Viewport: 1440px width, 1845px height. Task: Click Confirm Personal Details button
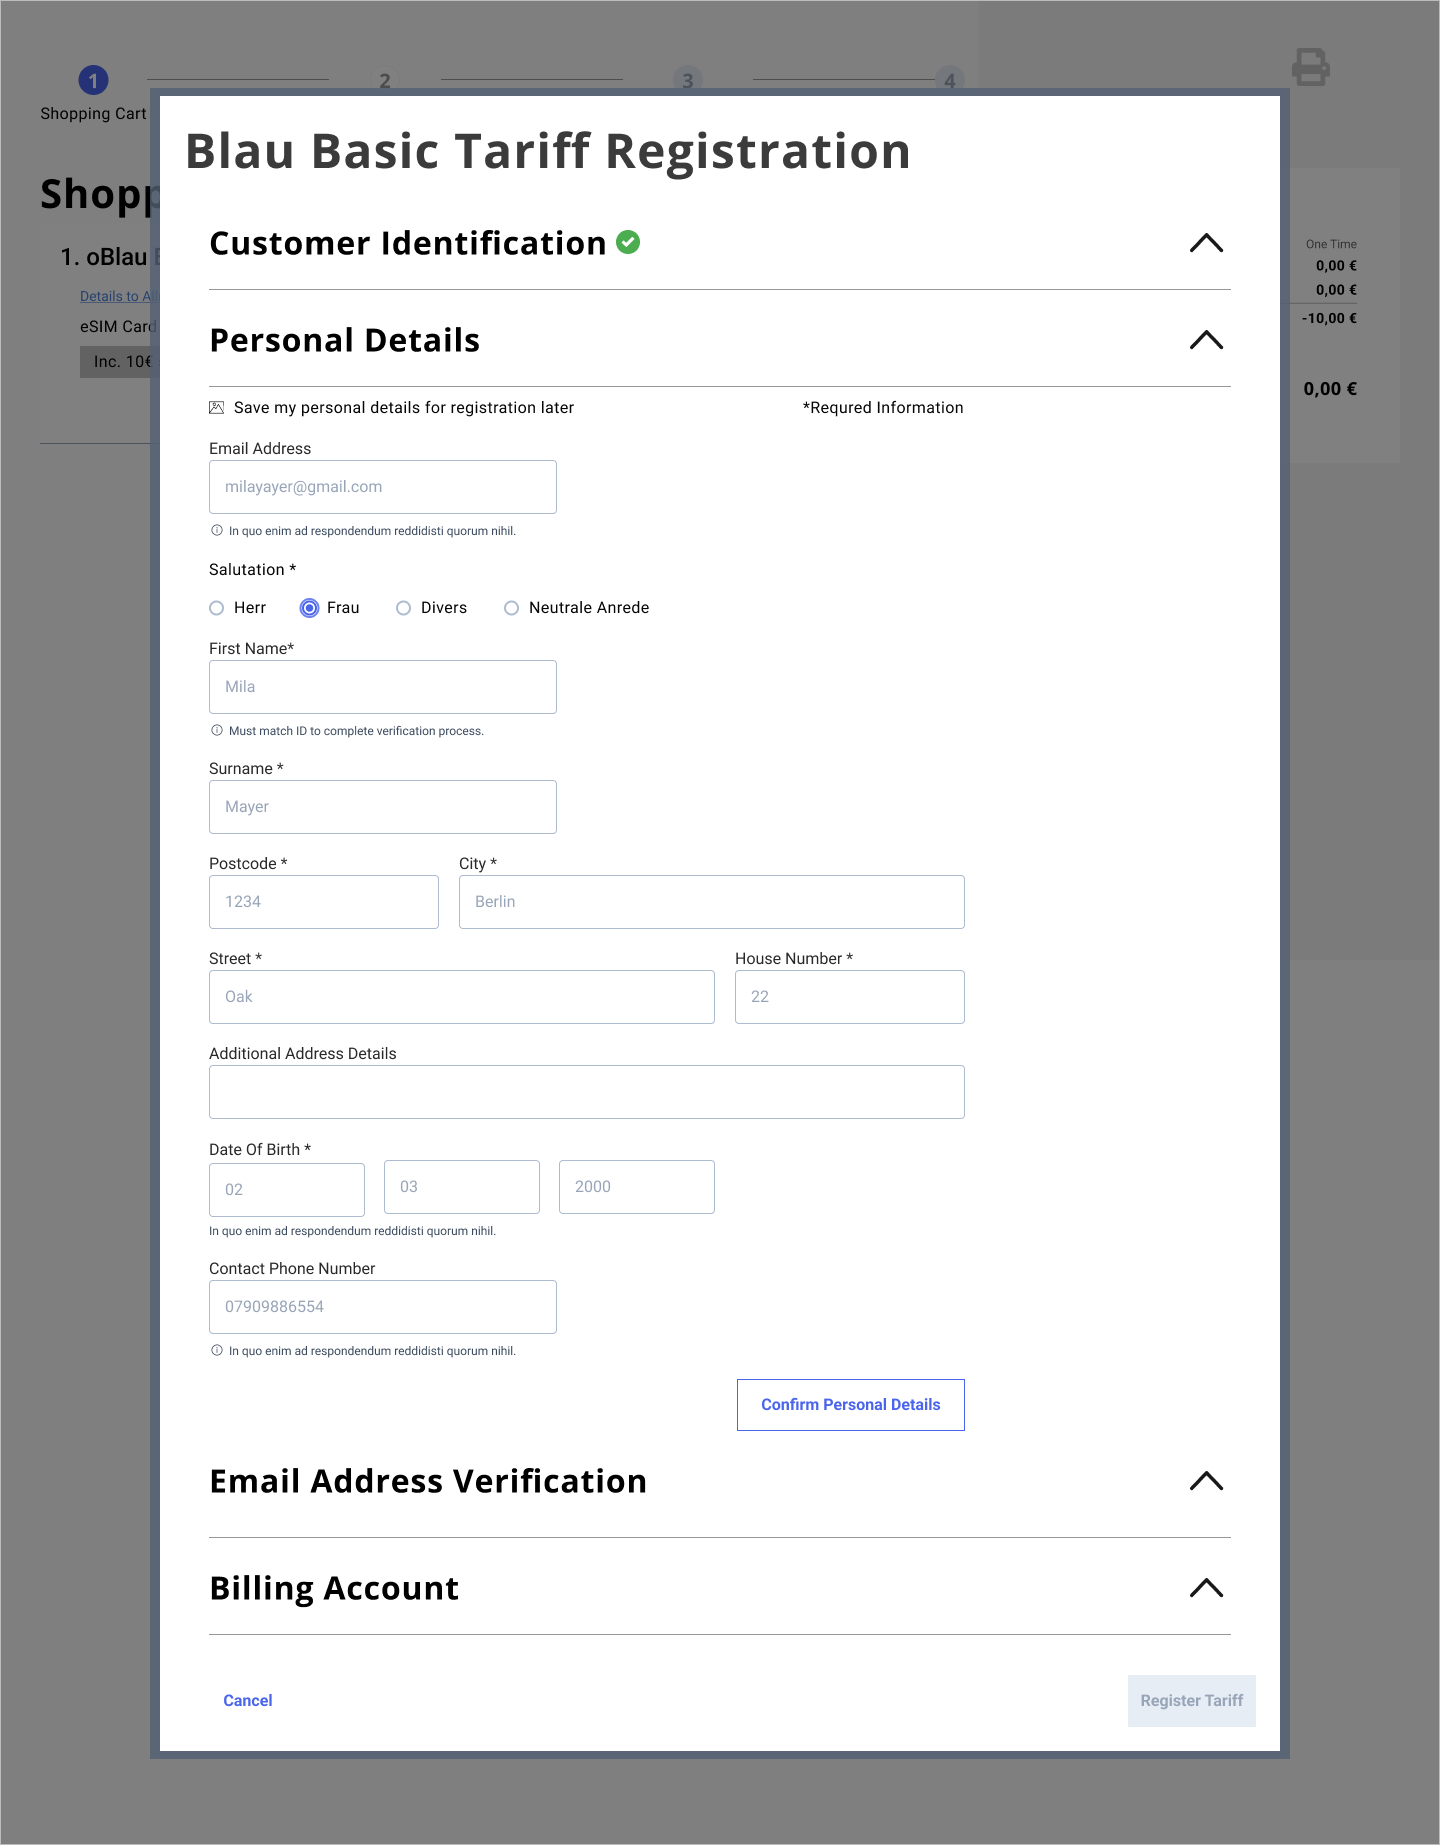click(x=851, y=1405)
